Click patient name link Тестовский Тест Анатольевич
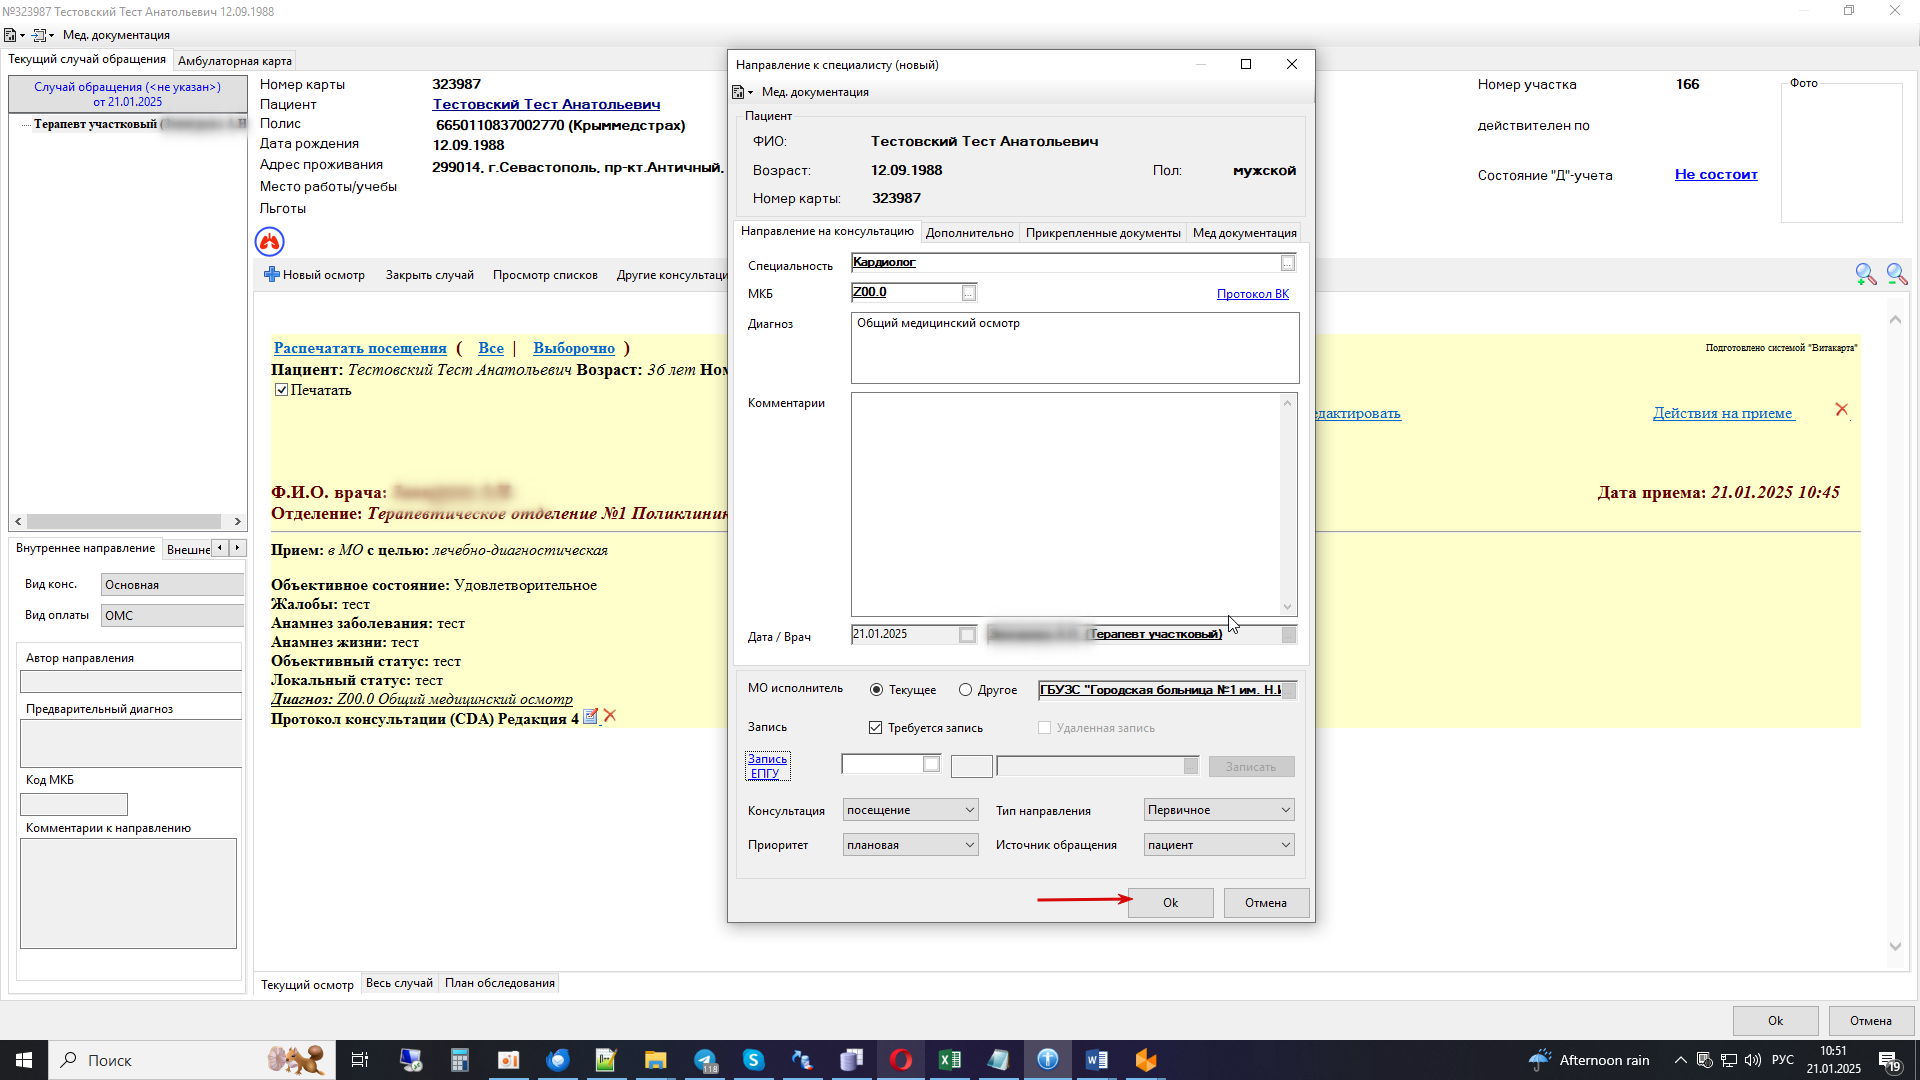The width and height of the screenshot is (1920, 1080). (x=546, y=104)
